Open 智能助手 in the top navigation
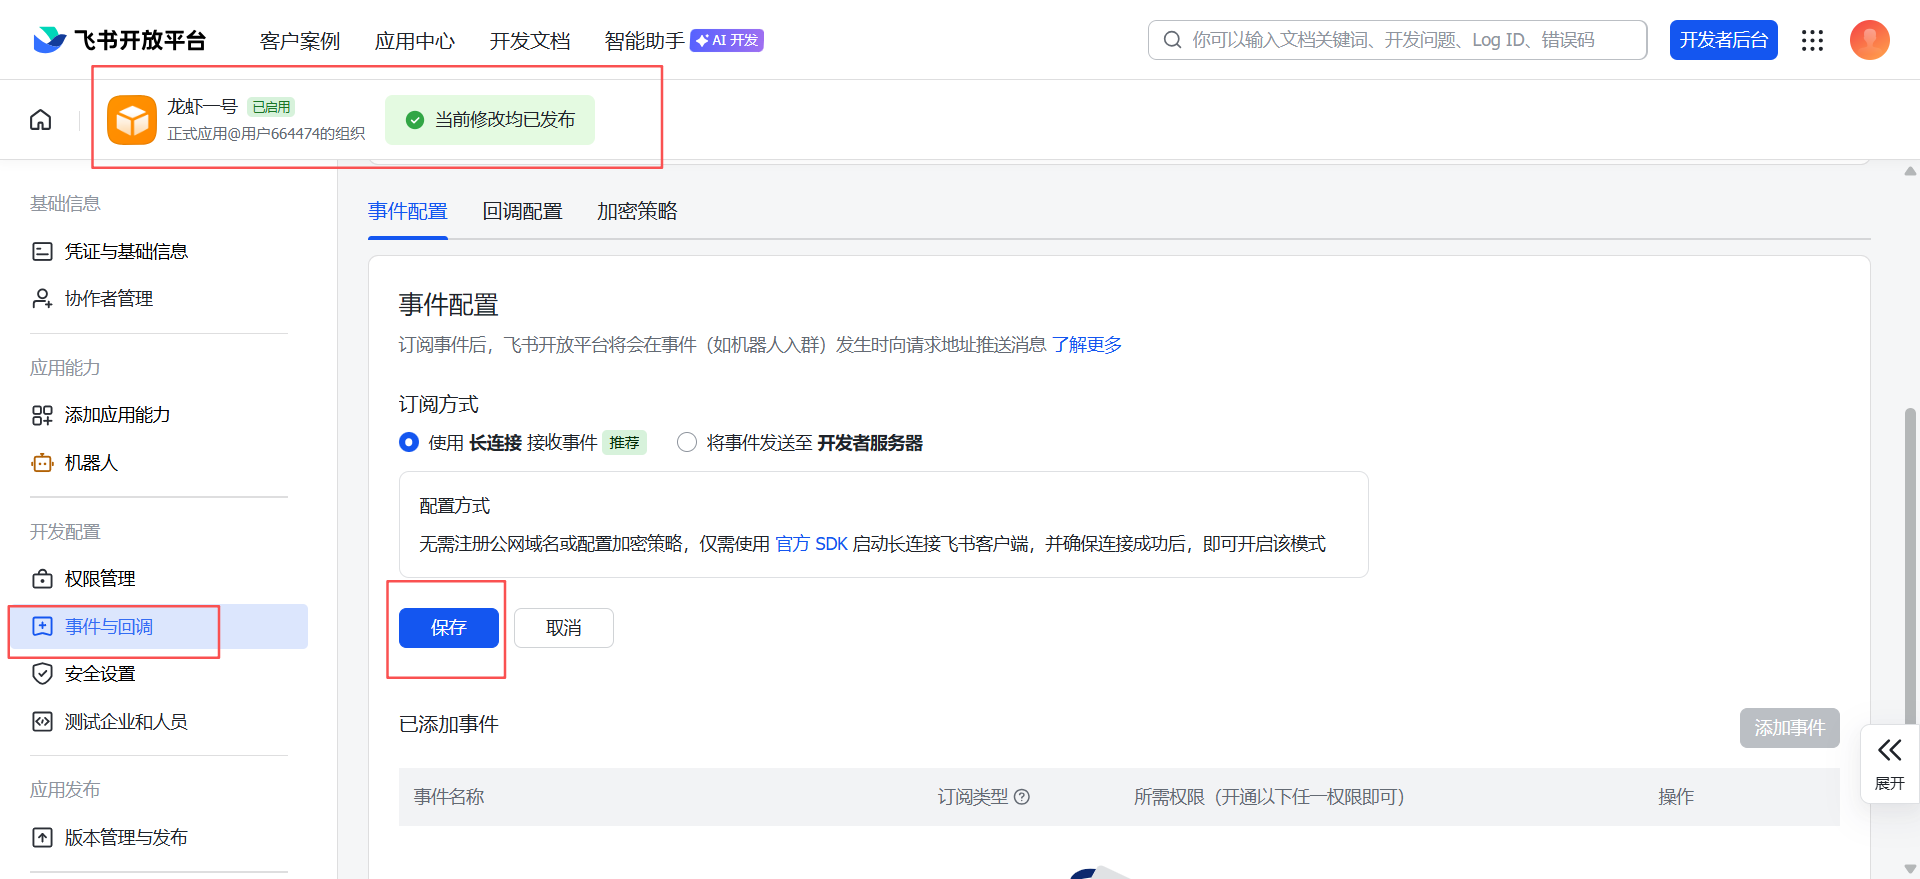 click(645, 41)
